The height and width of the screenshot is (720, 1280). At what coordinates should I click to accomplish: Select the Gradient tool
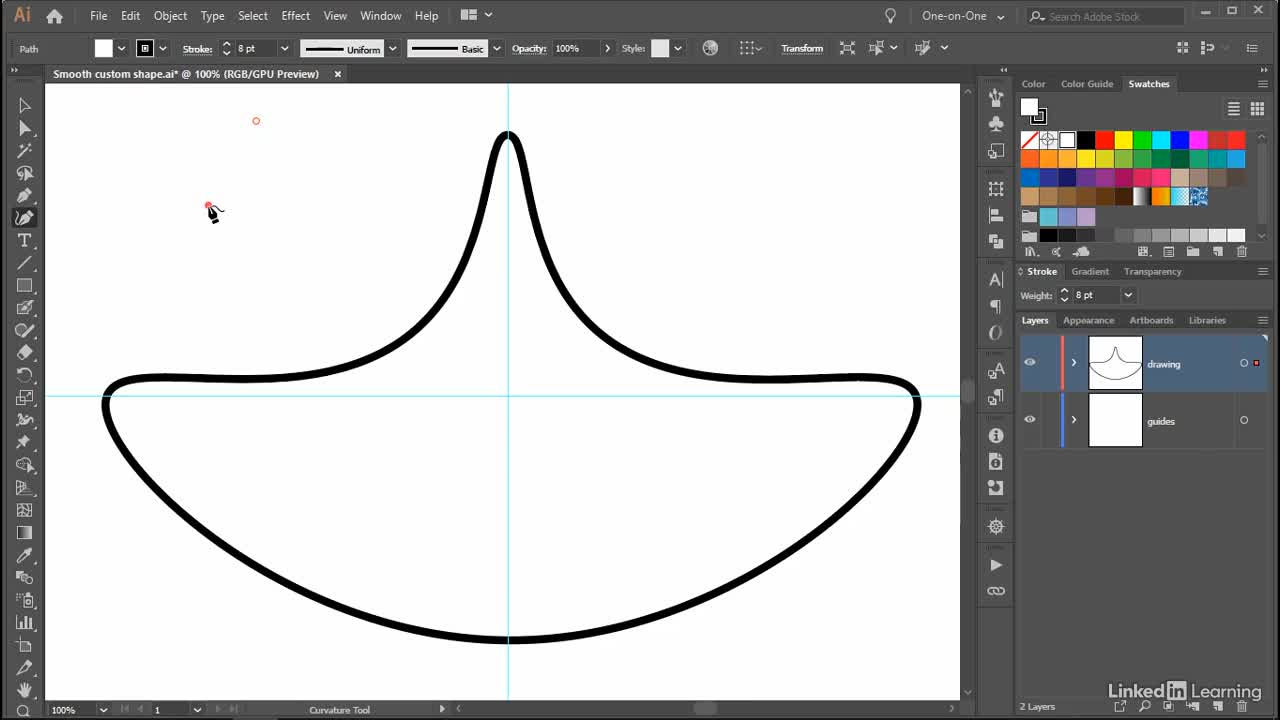[24, 533]
